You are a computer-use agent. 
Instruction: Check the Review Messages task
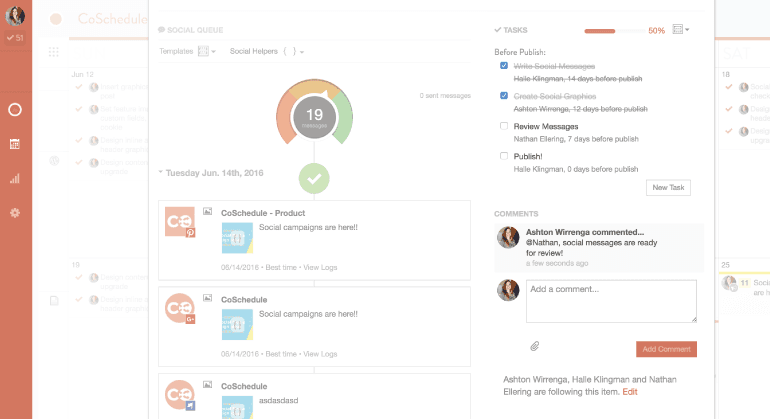pos(504,127)
